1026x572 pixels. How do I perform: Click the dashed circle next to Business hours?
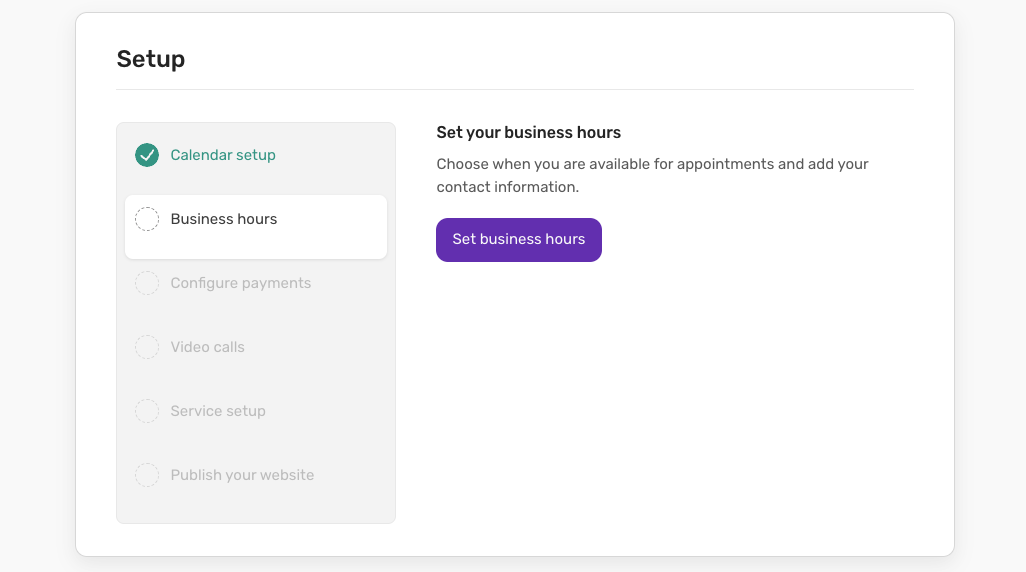click(147, 219)
